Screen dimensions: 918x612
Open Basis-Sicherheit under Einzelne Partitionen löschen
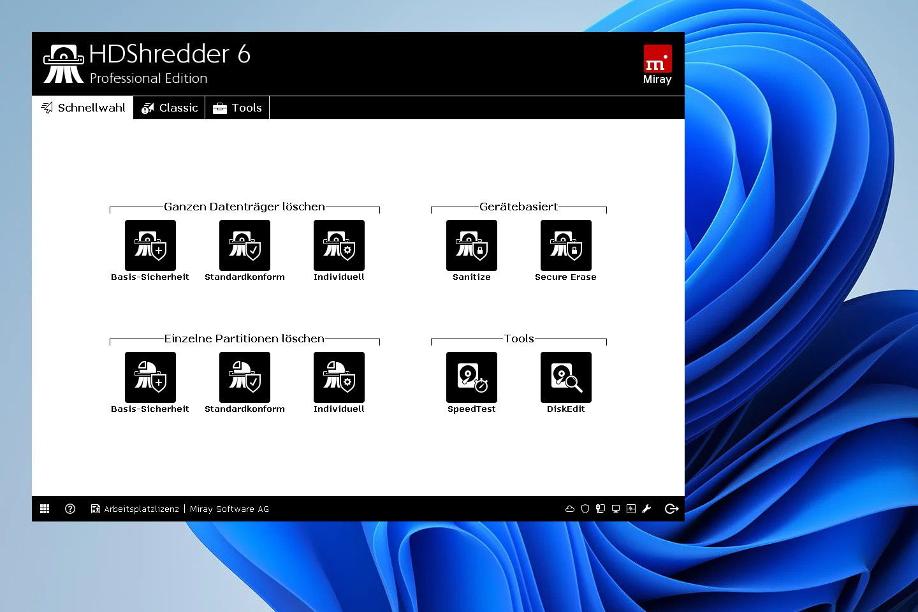(150, 377)
